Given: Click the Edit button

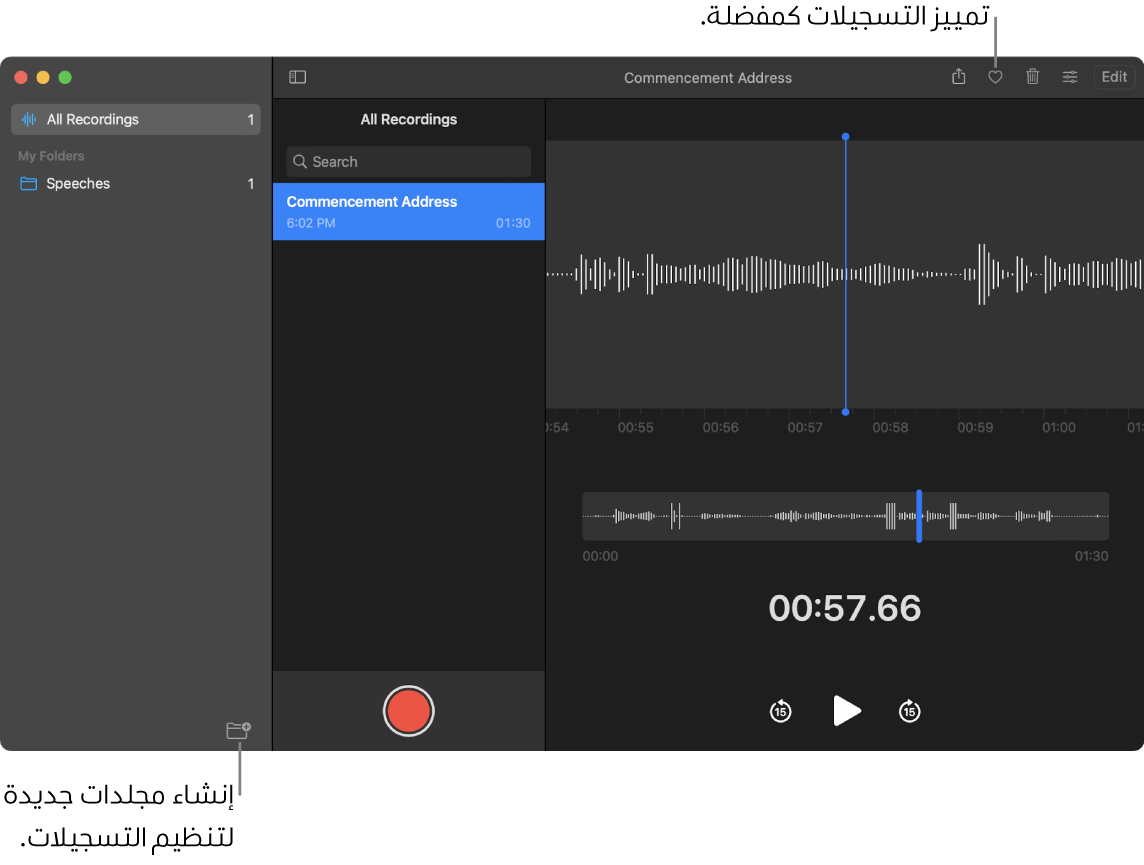Looking at the screenshot, I should pos(1113,76).
